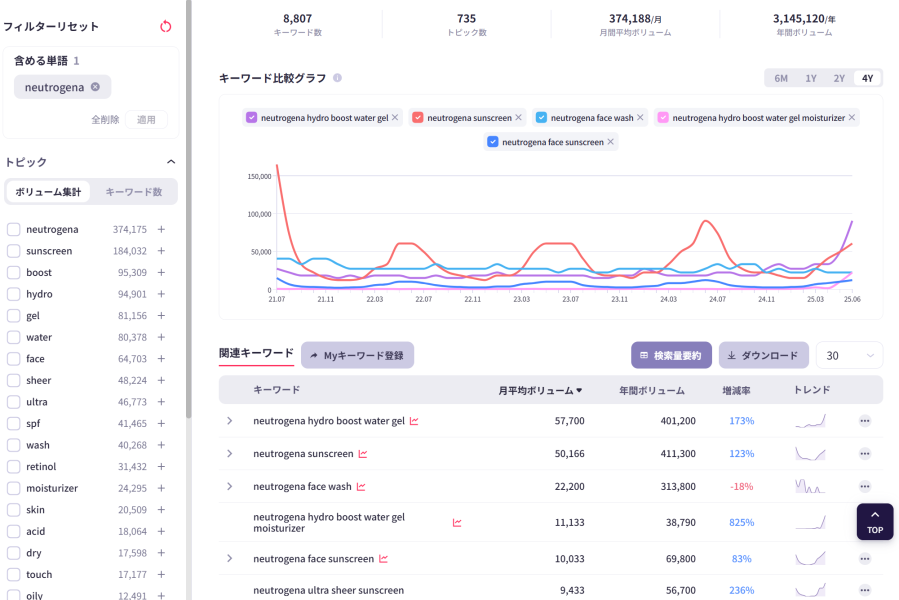
Task: Check the hydro topic checkbox
Action: [14, 294]
